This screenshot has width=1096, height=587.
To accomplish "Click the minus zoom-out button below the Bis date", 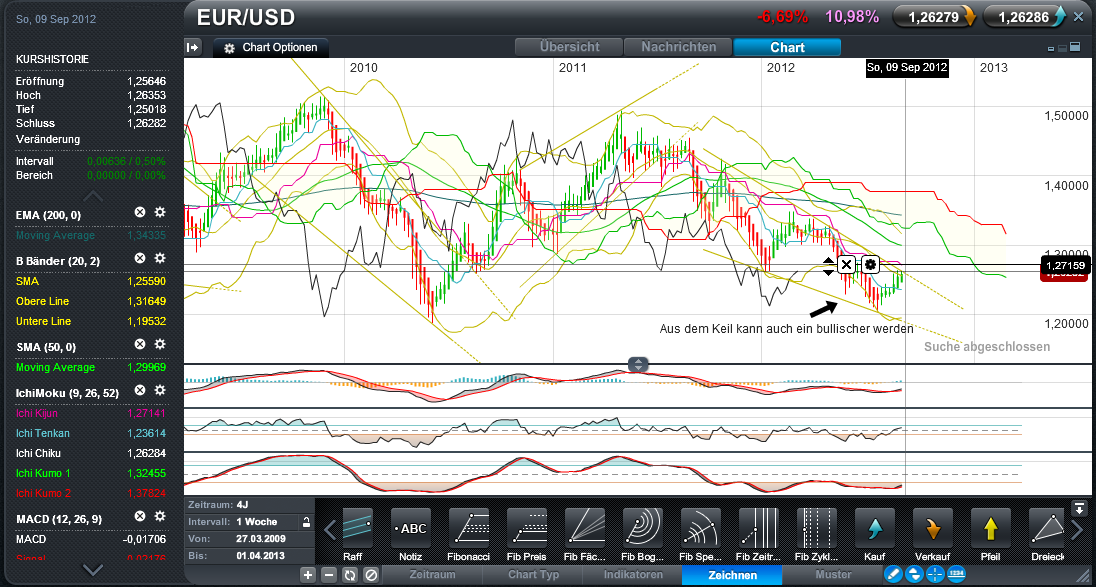I will tap(329, 575).
